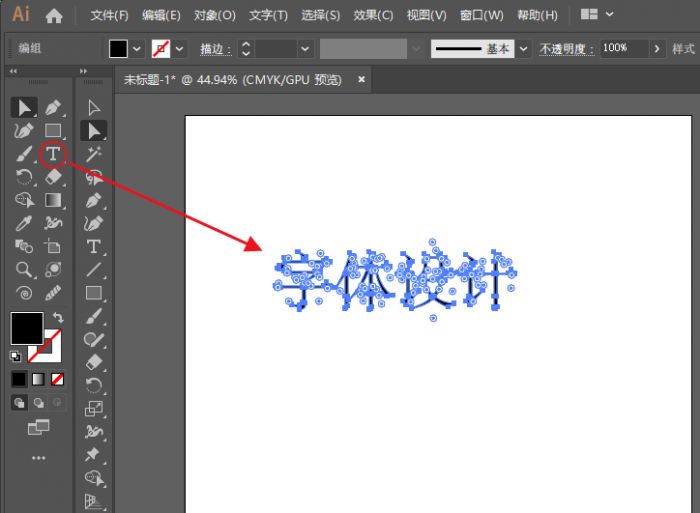The width and height of the screenshot is (700, 513).
Task: Select the Pen tool in left toolbar
Action: click(x=53, y=108)
